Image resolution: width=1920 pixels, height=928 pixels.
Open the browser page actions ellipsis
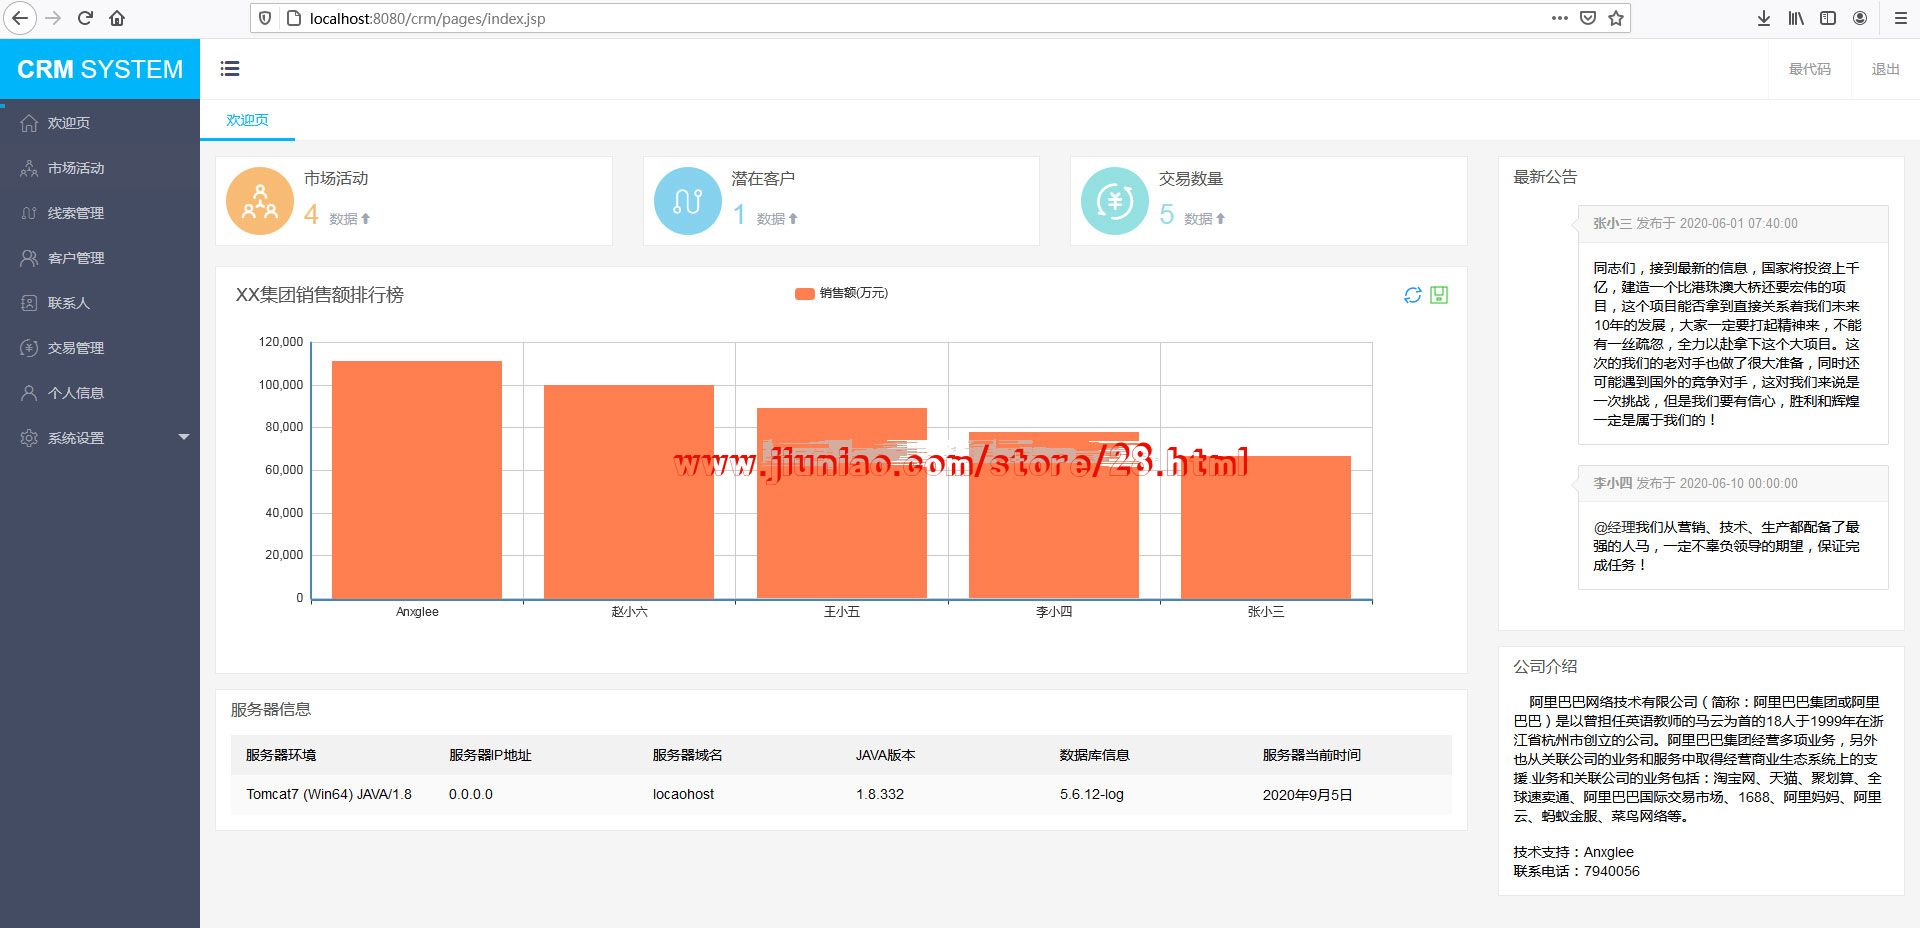[1559, 18]
